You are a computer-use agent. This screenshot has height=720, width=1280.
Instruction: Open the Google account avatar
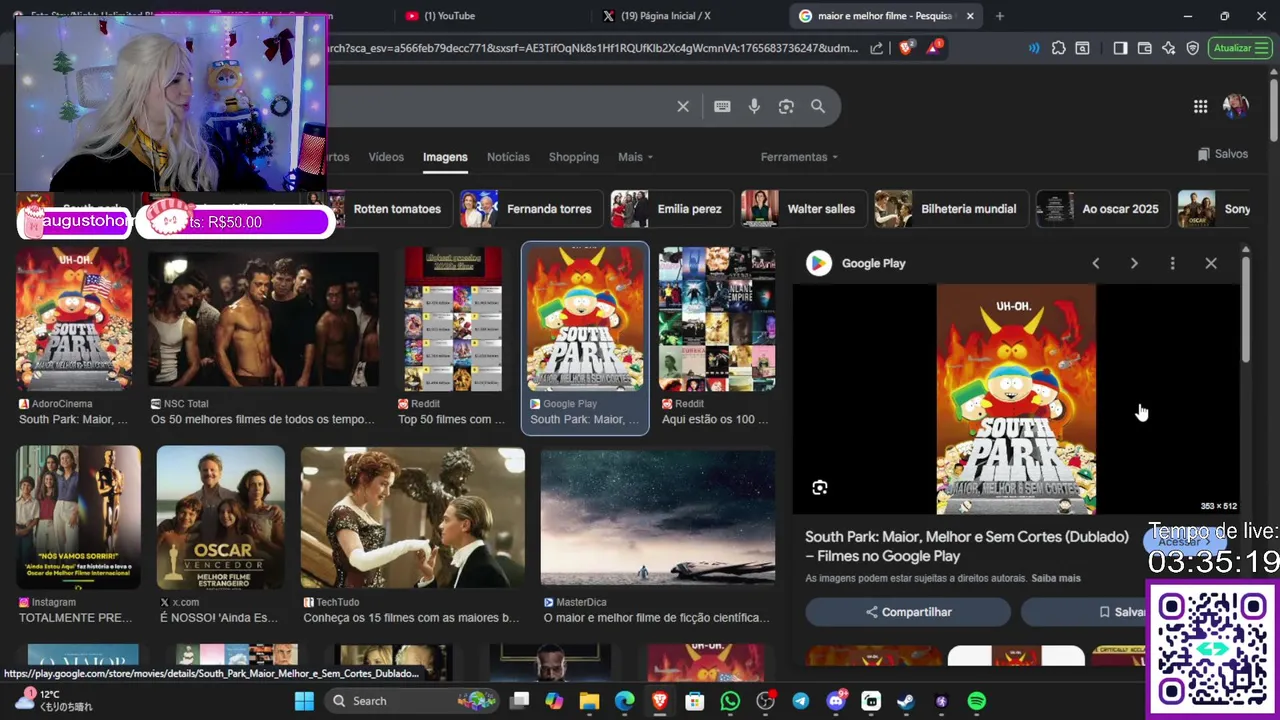[x=1236, y=107]
